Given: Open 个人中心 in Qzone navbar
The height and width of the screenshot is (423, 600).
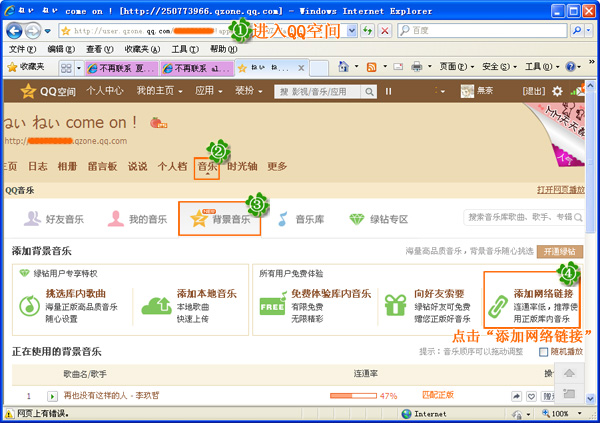Looking at the screenshot, I should pos(104,91).
